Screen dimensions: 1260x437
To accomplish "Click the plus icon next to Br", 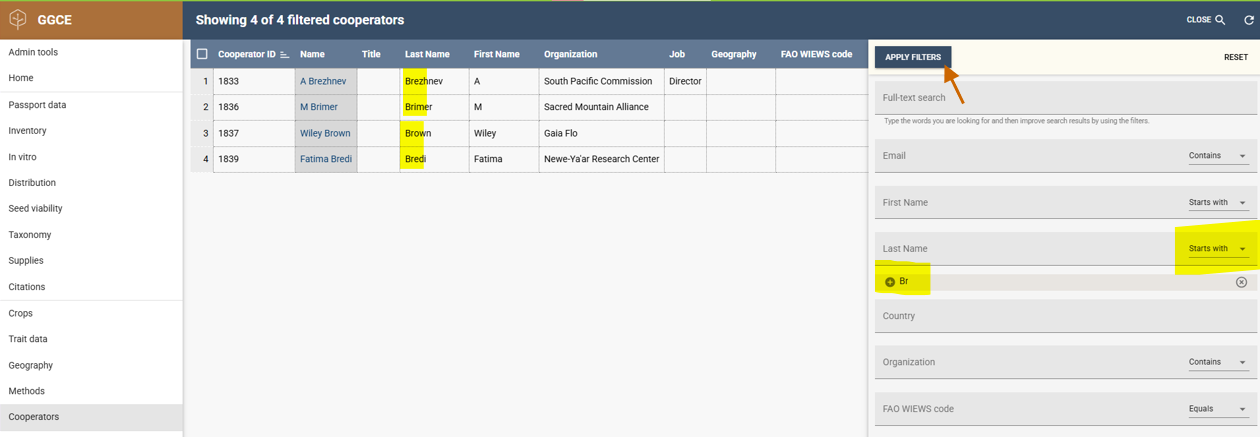I will point(890,282).
